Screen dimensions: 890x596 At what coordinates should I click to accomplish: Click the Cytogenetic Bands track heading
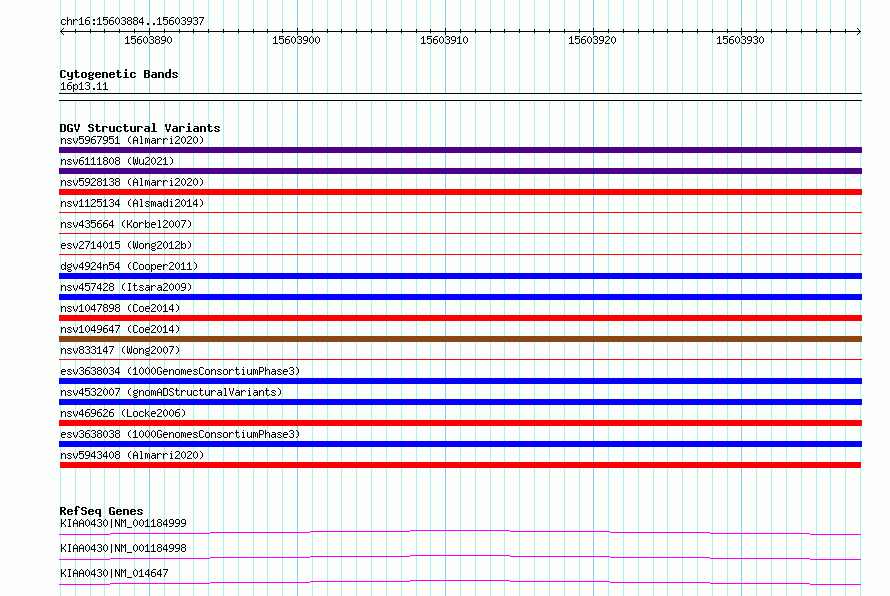(x=119, y=74)
